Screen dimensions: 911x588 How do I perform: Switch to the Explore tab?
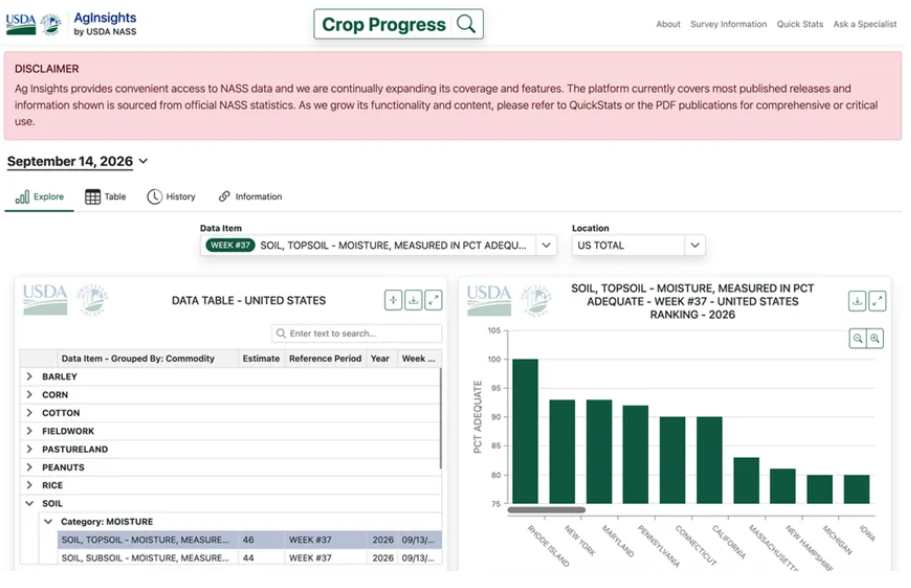point(39,197)
